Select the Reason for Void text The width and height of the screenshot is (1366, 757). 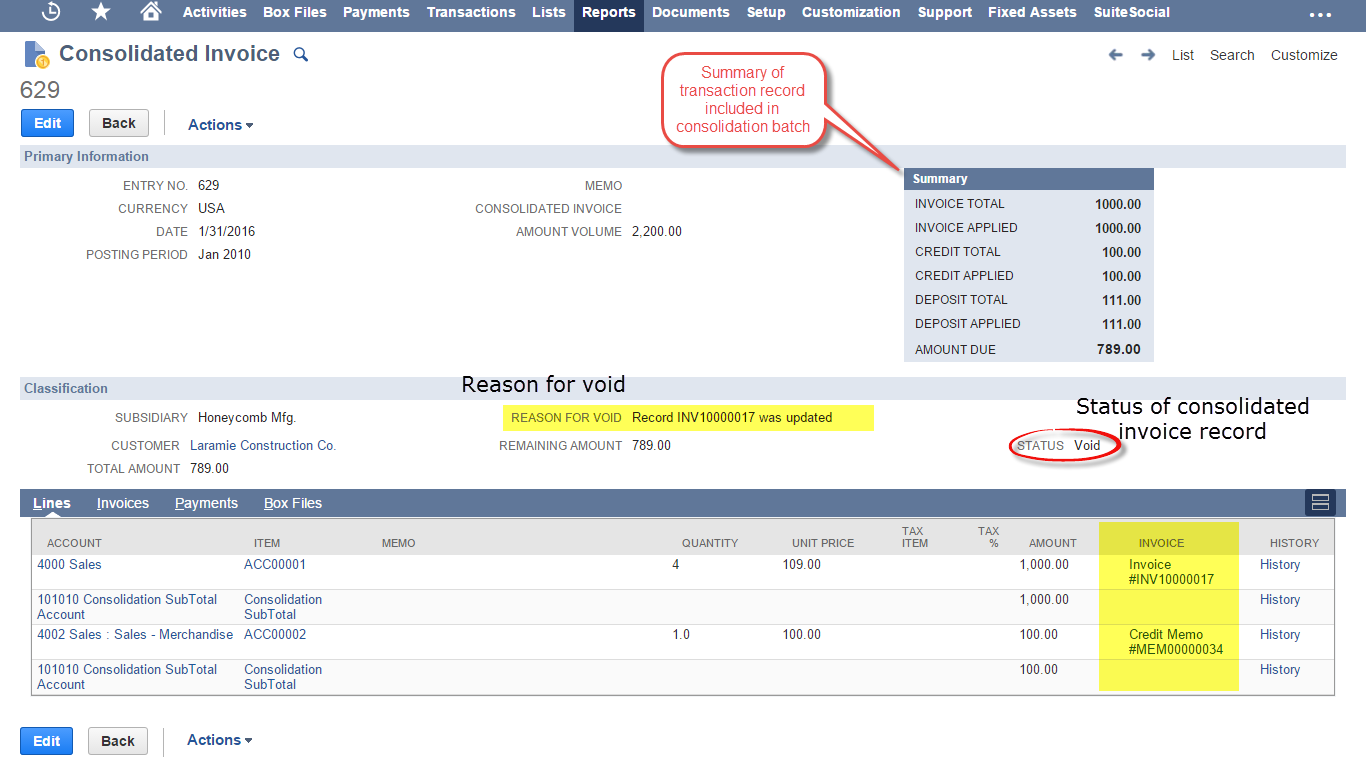point(732,418)
